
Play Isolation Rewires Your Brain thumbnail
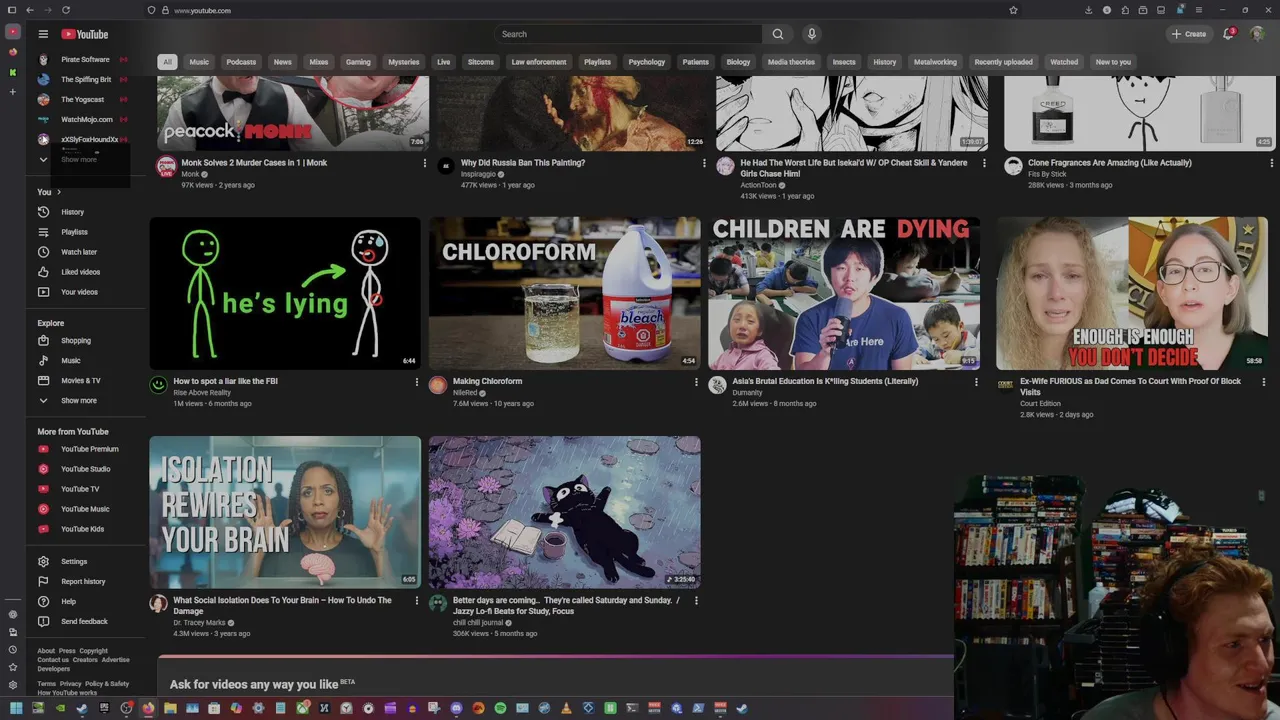(285, 512)
